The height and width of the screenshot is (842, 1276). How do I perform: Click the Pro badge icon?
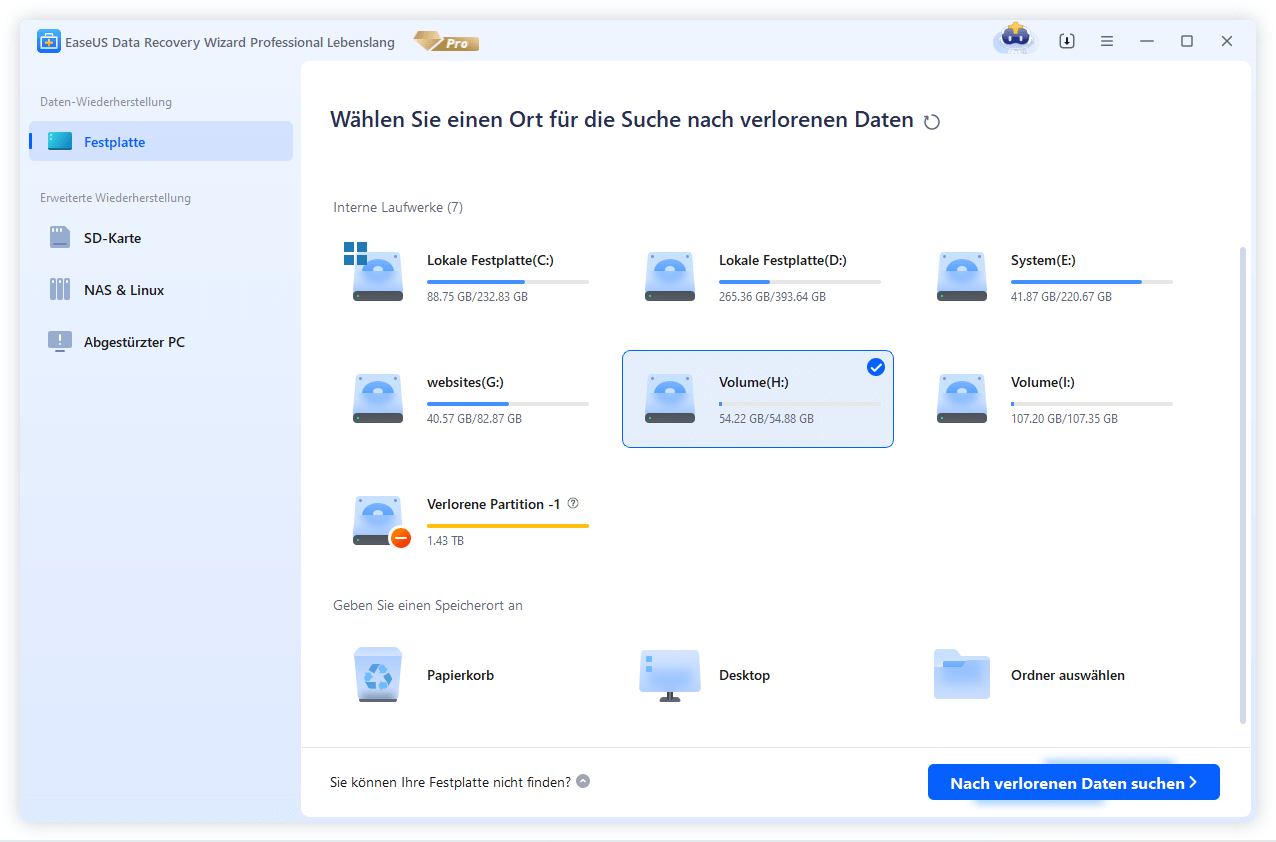[x=446, y=42]
